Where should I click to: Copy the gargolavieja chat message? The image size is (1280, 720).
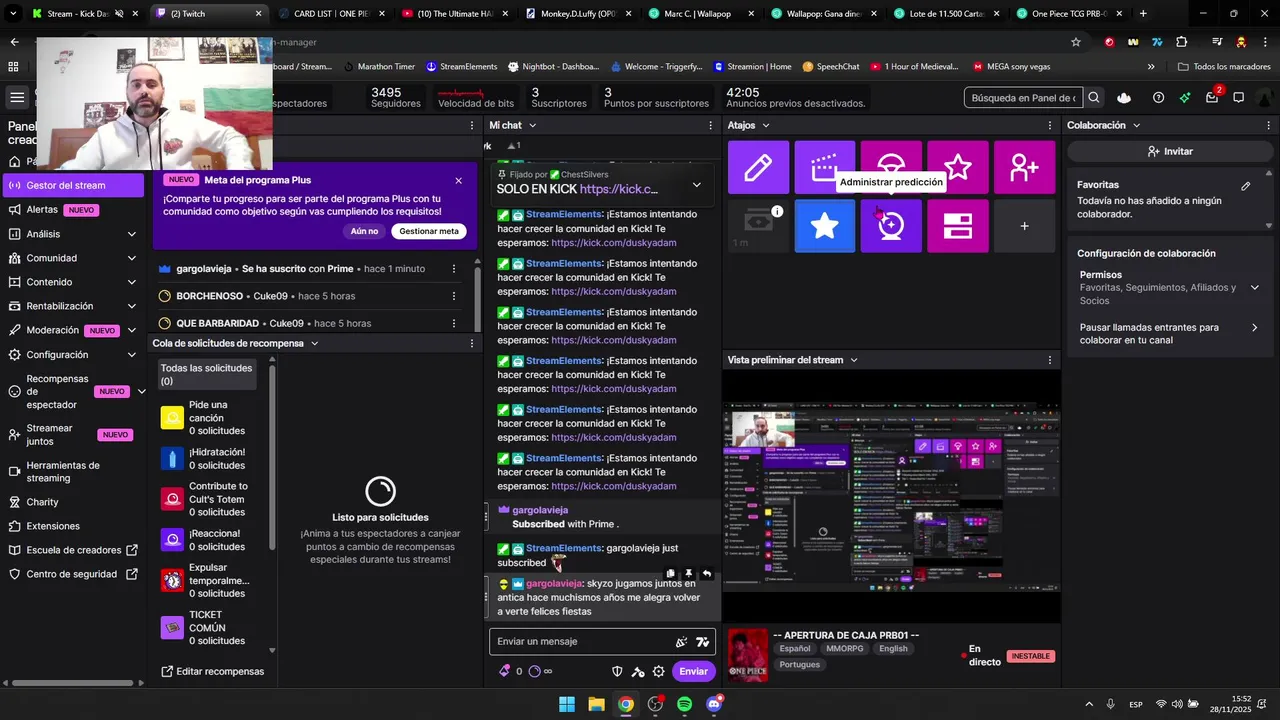(670, 574)
